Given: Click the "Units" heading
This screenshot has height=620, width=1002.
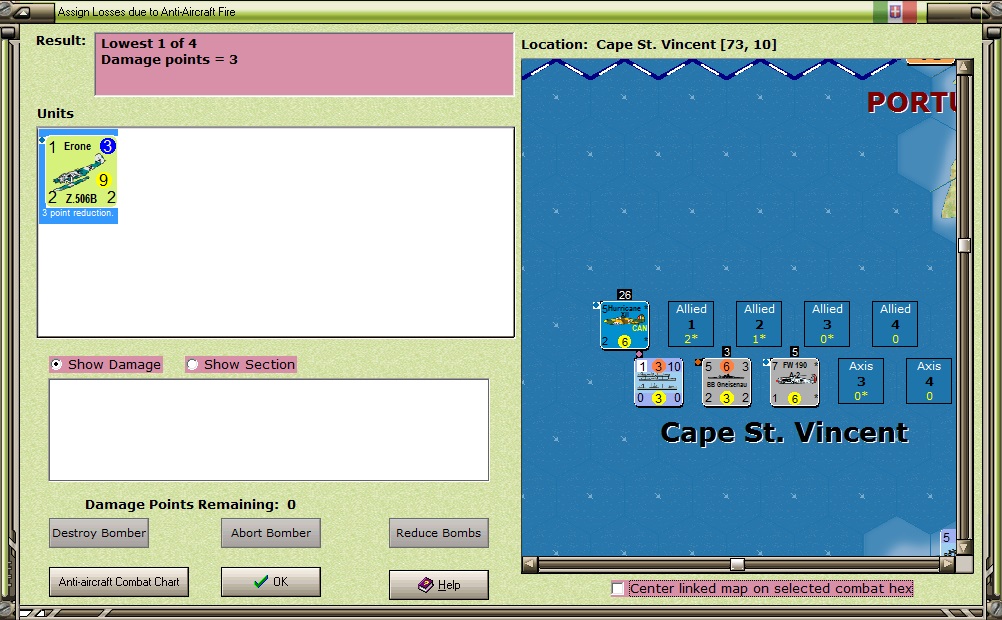Looking at the screenshot, I should tap(56, 113).
